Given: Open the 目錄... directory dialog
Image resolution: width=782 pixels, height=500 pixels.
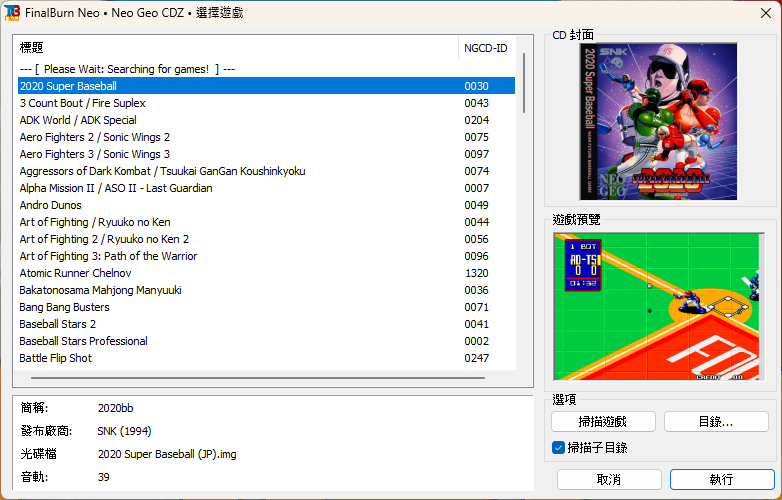Looking at the screenshot, I should pos(716,422).
